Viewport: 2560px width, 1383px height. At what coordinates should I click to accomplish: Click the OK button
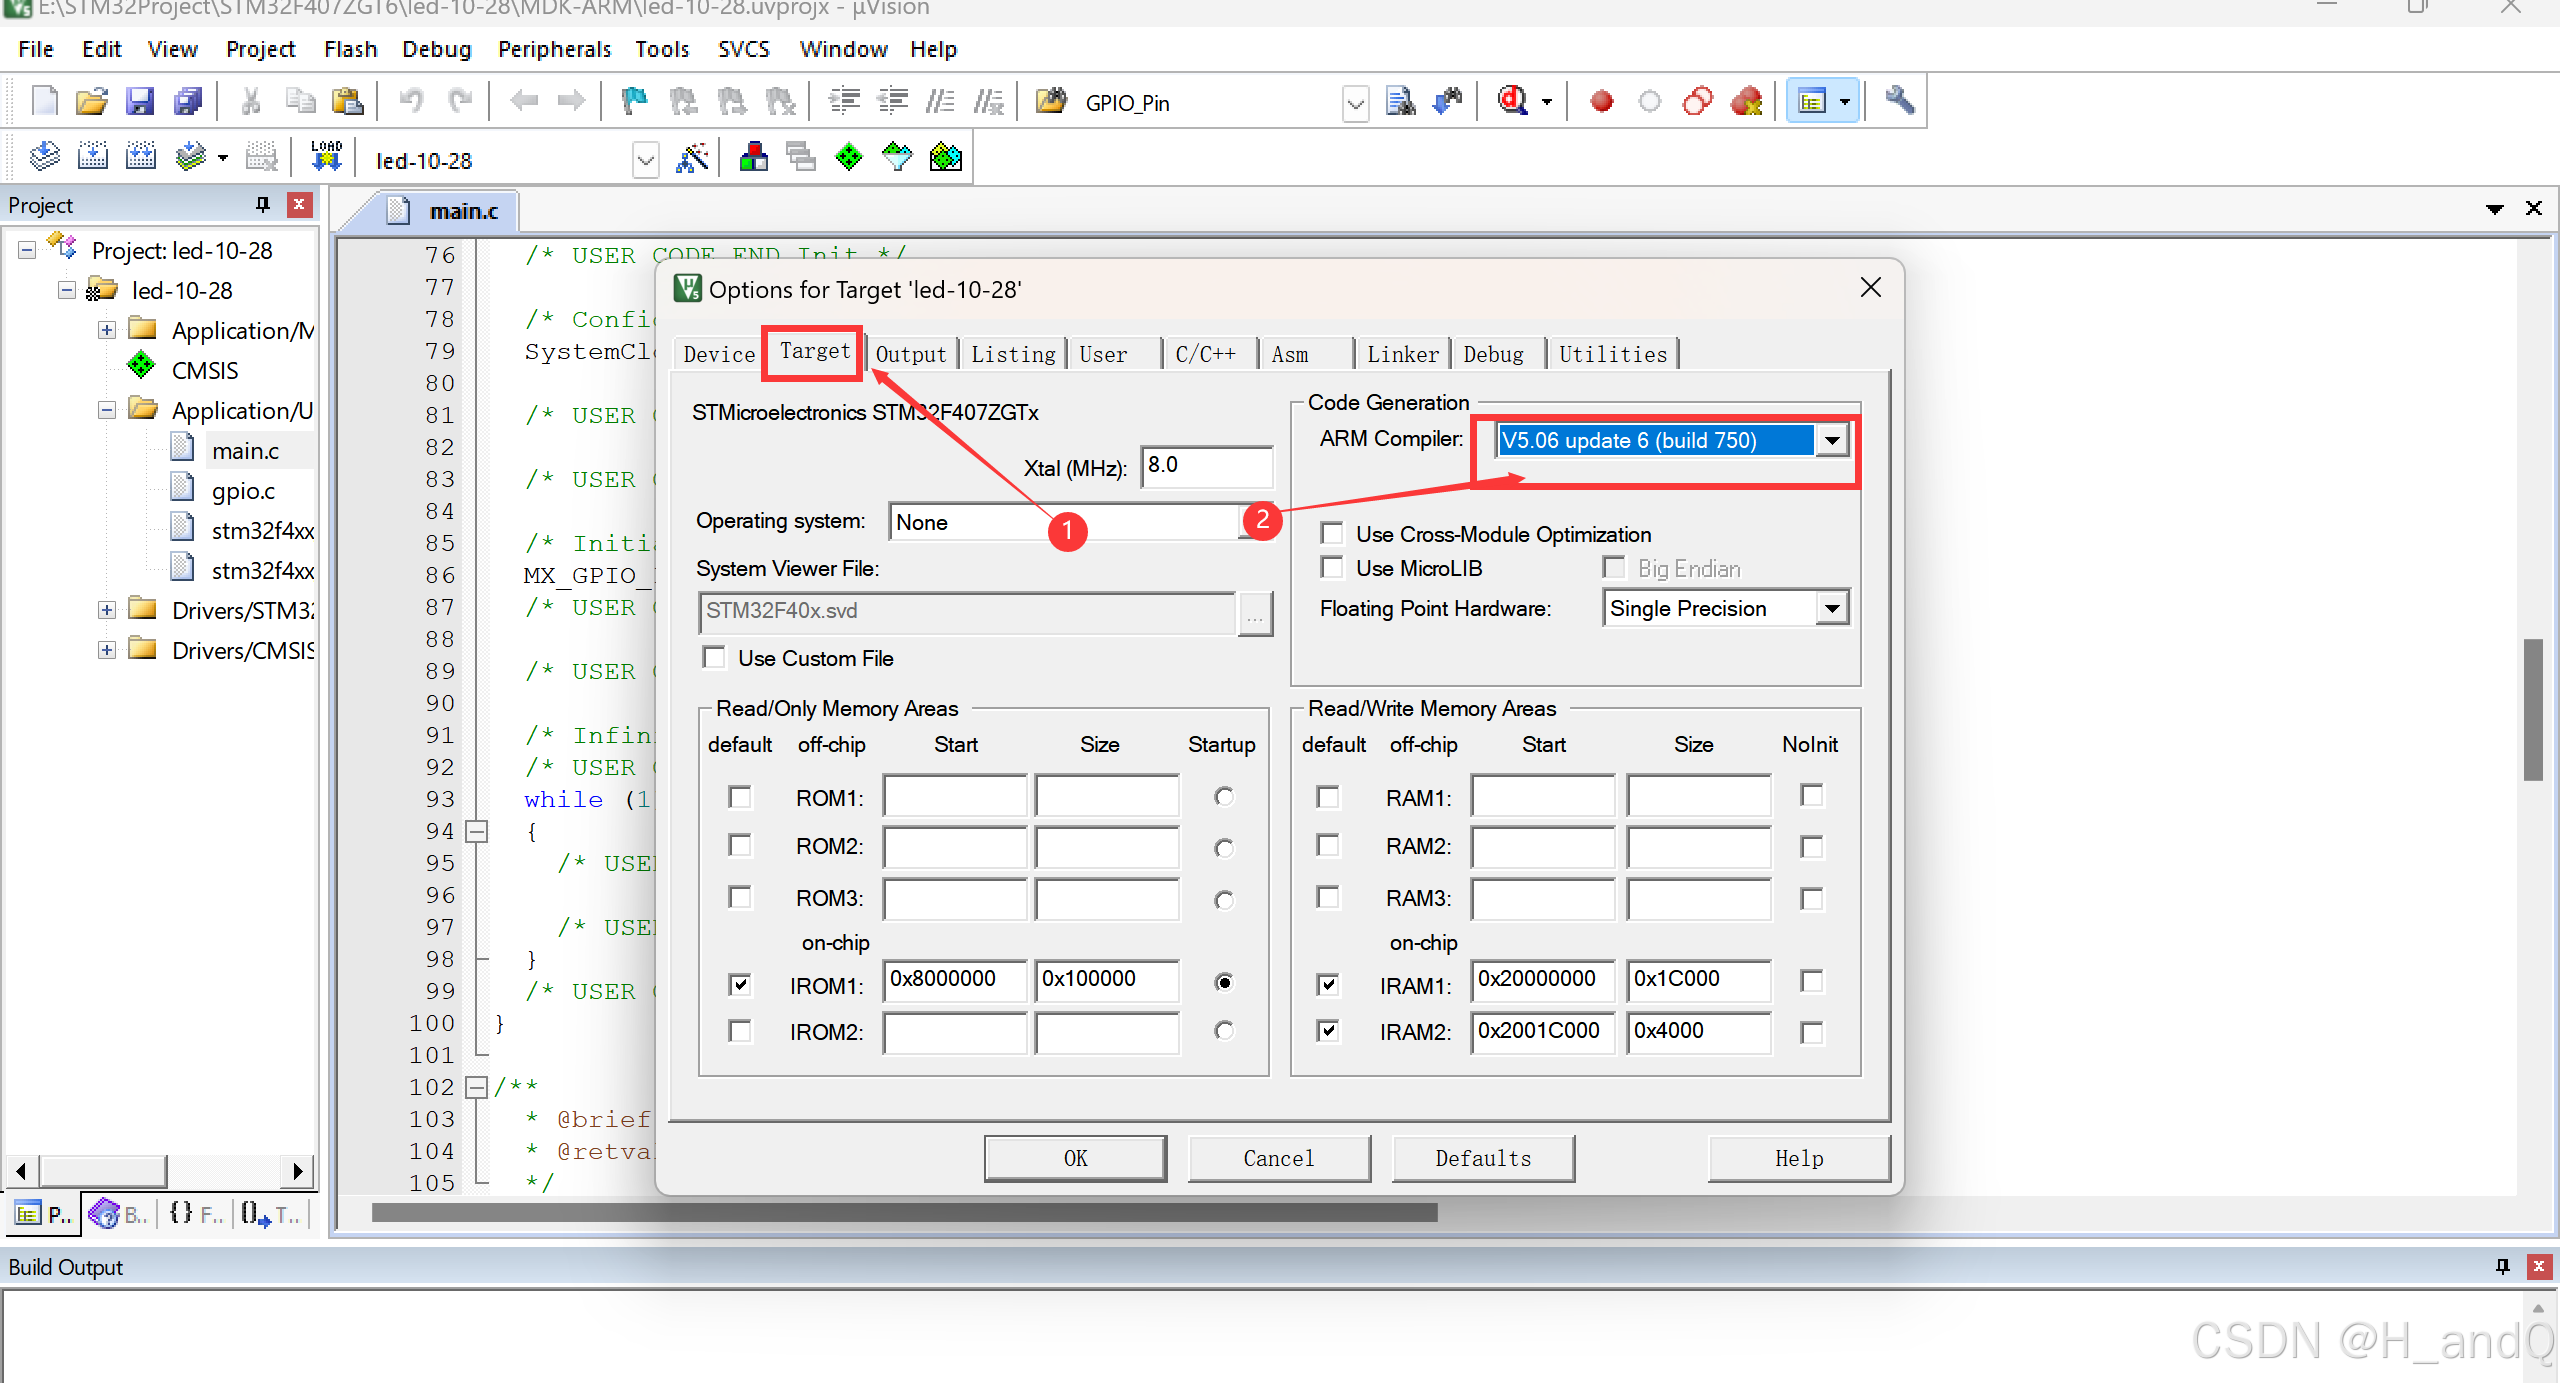coord(1075,1158)
